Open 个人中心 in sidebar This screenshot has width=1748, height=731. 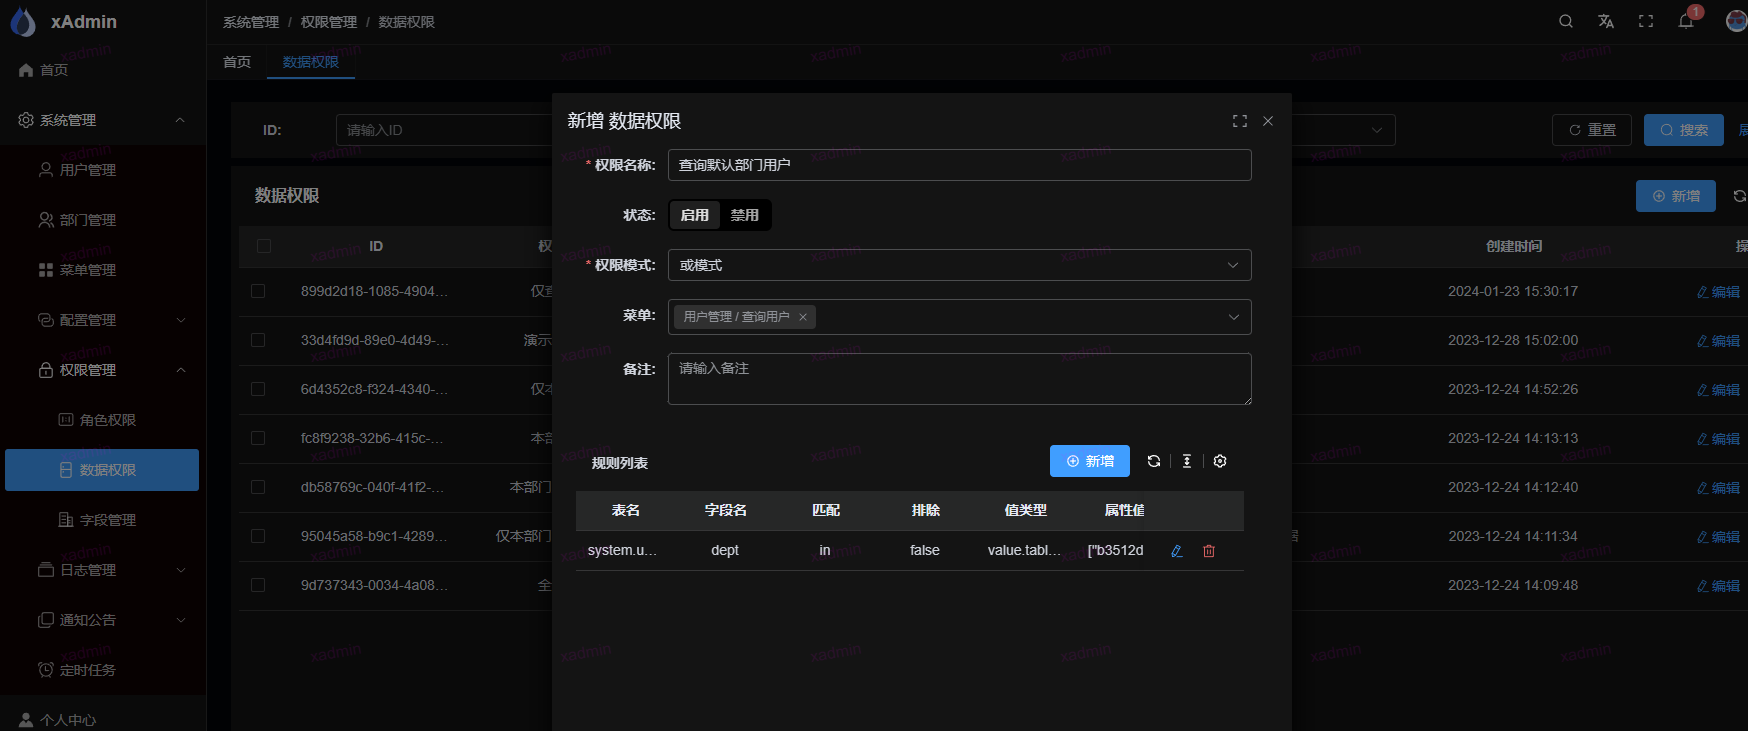click(x=103, y=720)
